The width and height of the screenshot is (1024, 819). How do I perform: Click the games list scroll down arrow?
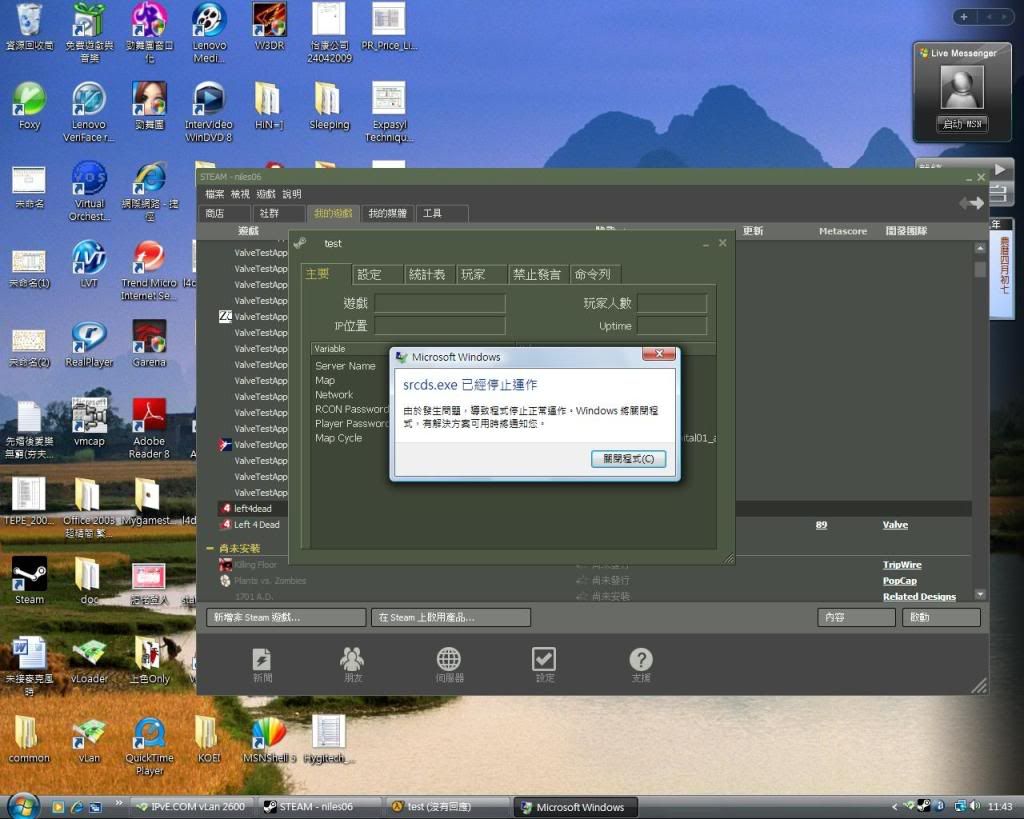tap(979, 594)
